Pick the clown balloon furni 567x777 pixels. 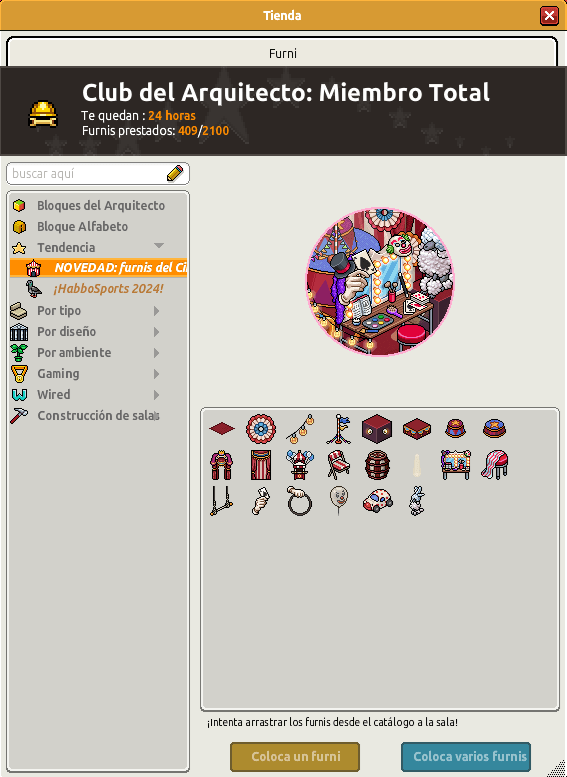pos(339,500)
